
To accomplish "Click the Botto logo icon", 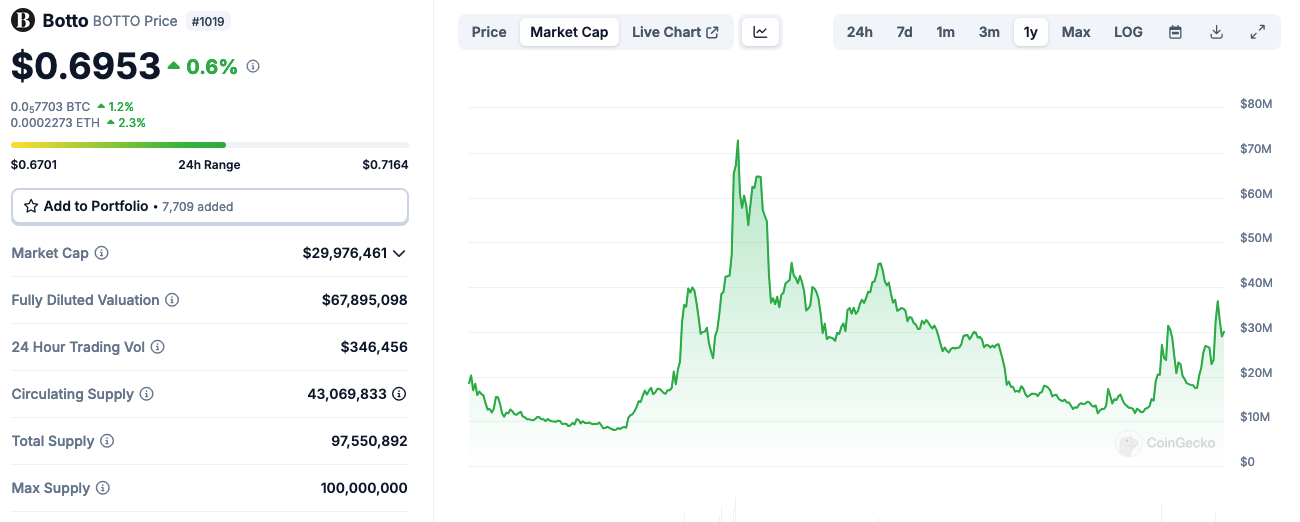I will tap(23, 20).
